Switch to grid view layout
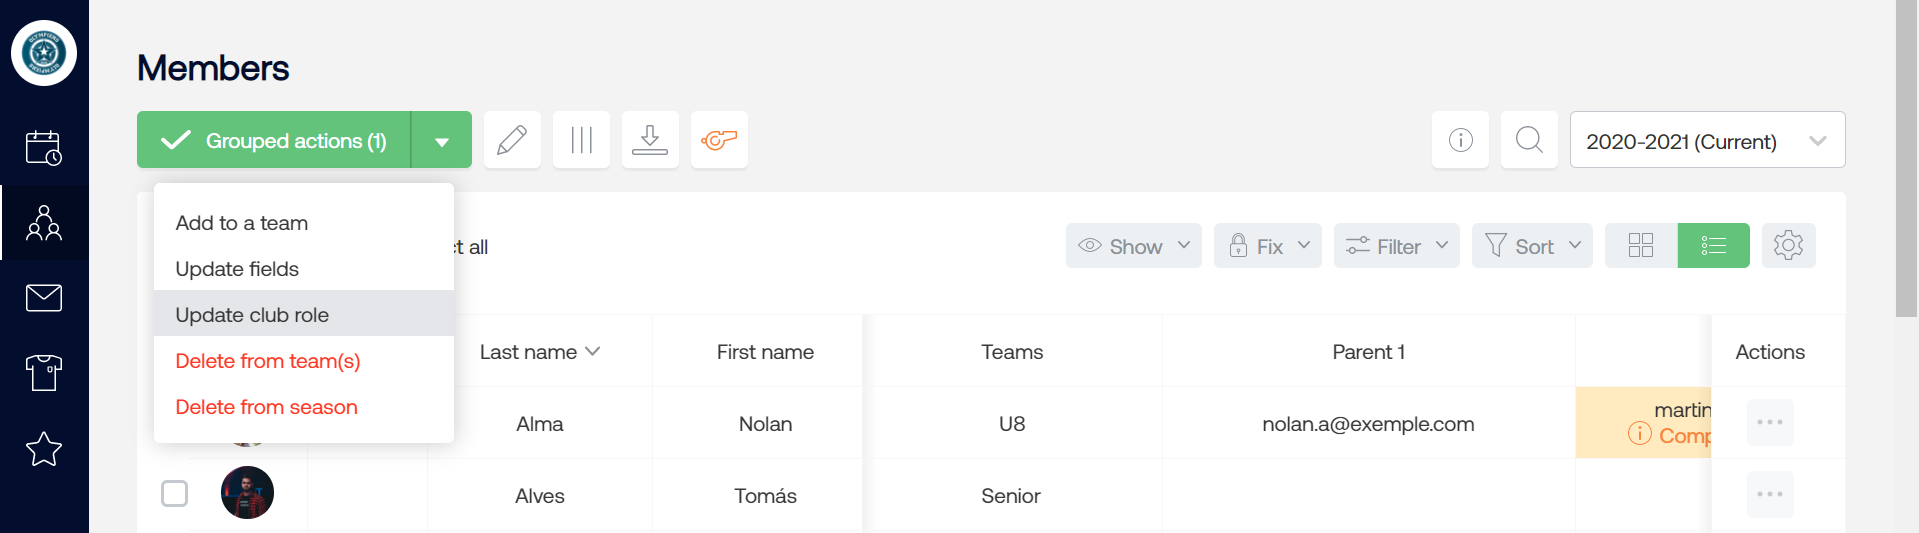 click(1641, 245)
